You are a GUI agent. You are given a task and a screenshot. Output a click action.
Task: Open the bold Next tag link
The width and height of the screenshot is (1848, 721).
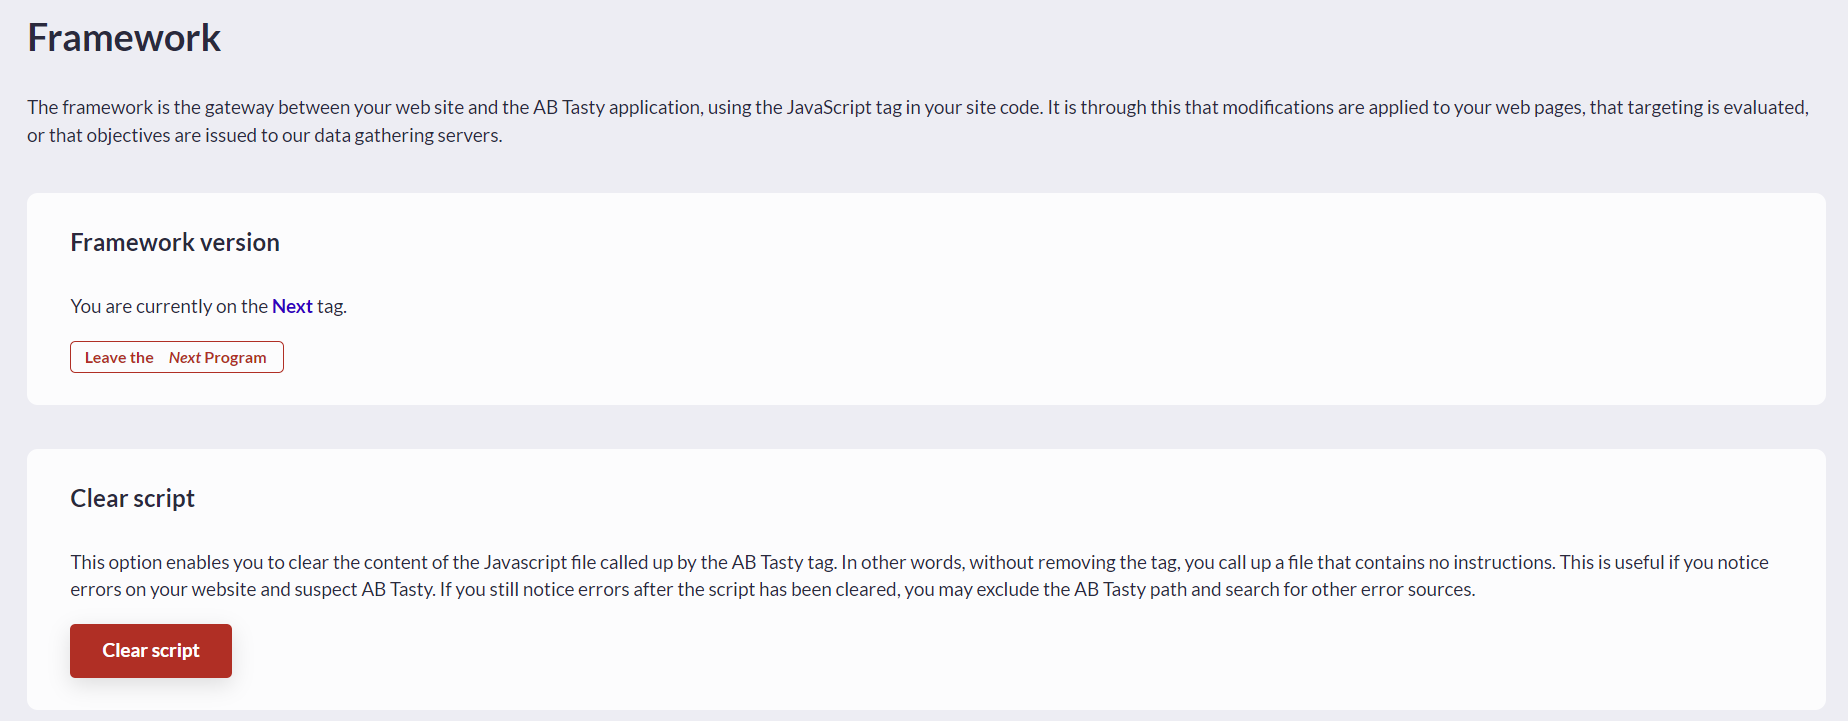pyautogui.click(x=292, y=306)
